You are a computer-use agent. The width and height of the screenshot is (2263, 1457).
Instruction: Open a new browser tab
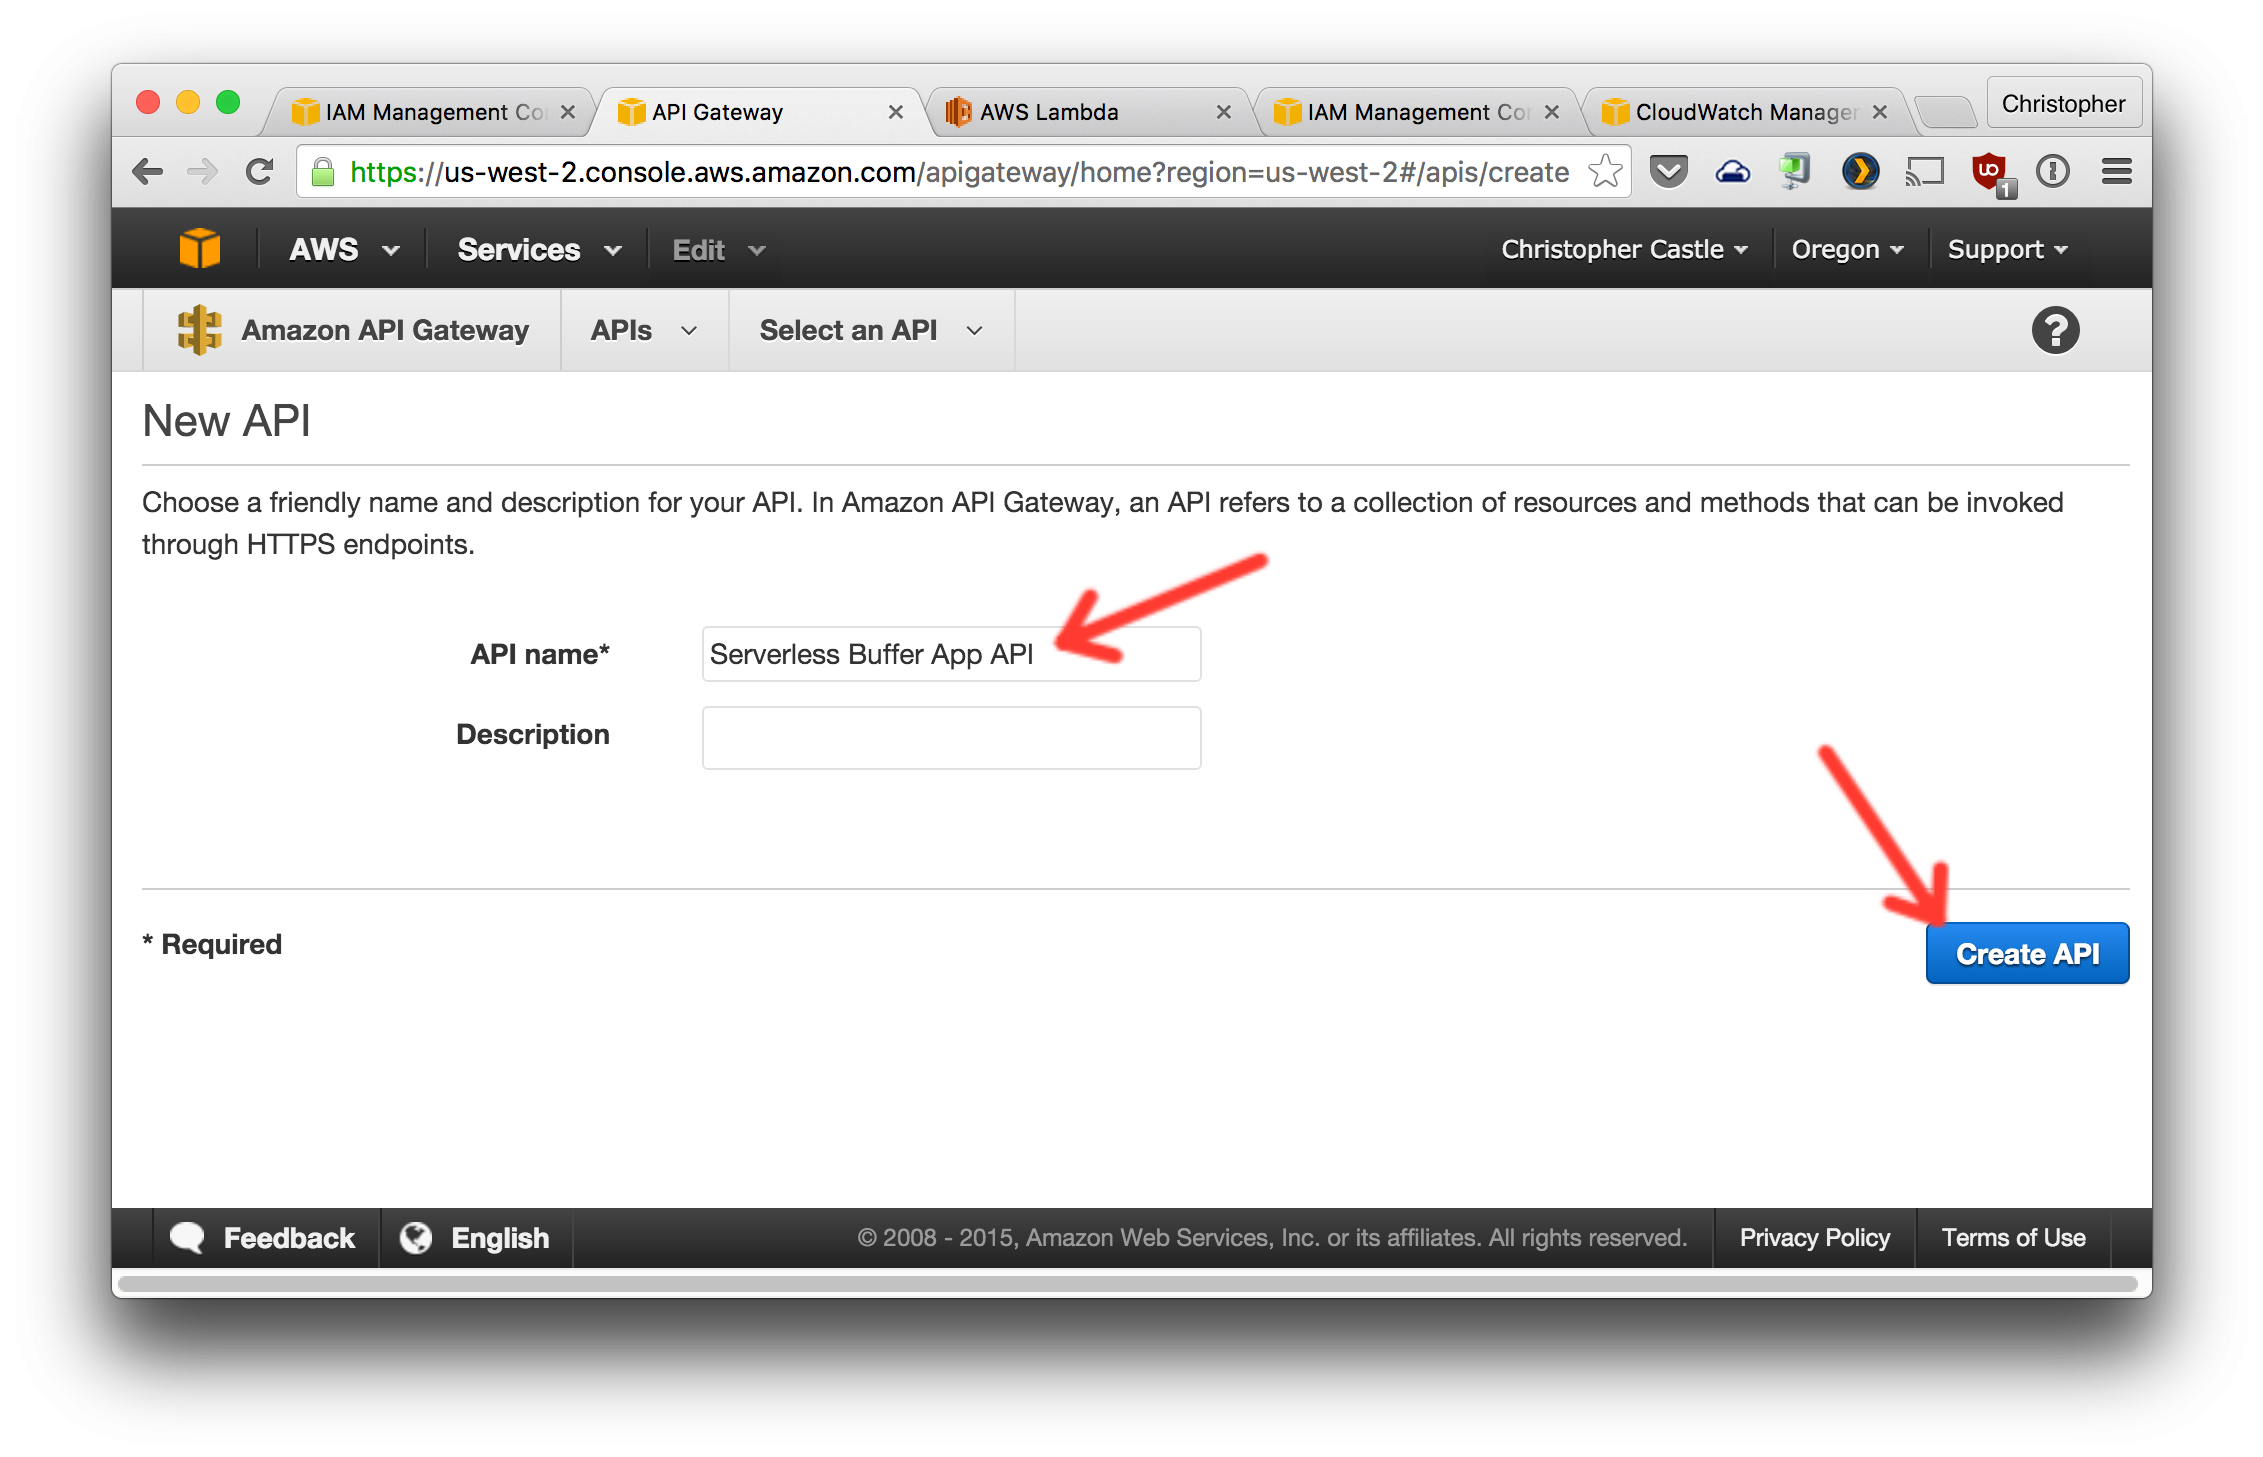[x=1944, y=112]
